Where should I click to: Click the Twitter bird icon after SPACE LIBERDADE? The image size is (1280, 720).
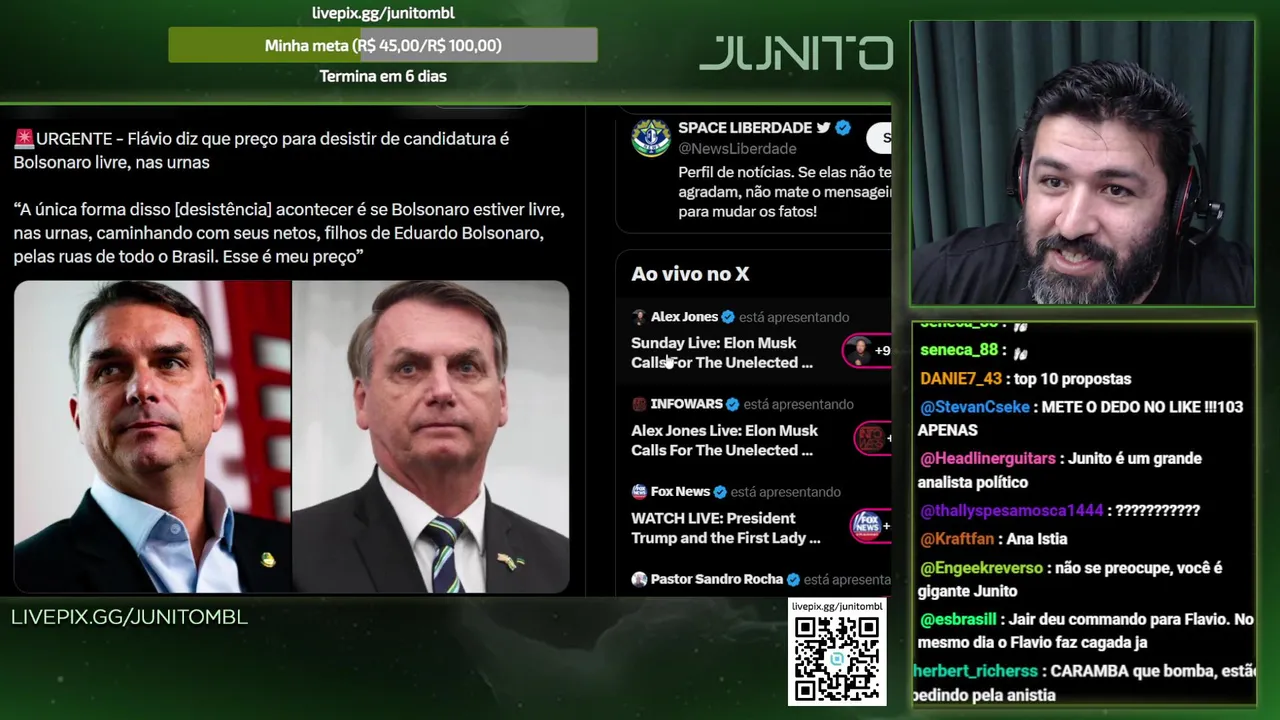tap(823, 128)
